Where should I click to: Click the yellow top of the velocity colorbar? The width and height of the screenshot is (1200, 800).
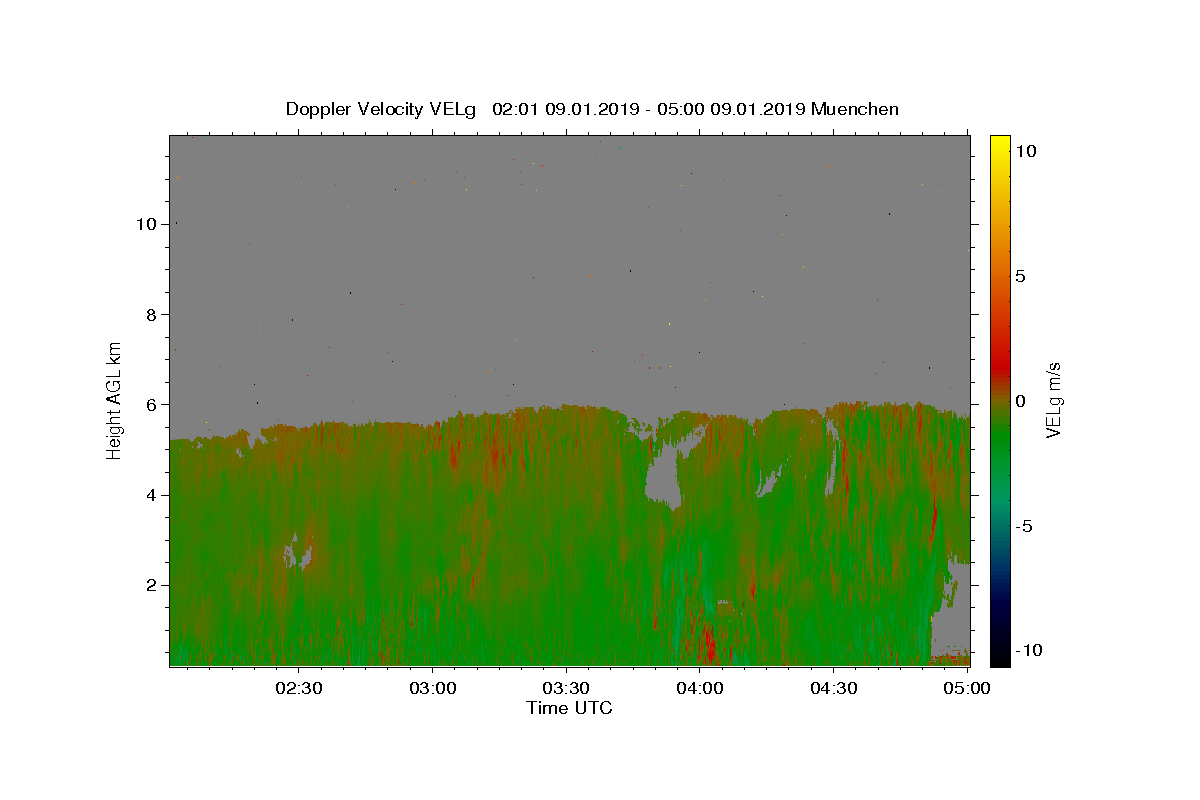1000,145
